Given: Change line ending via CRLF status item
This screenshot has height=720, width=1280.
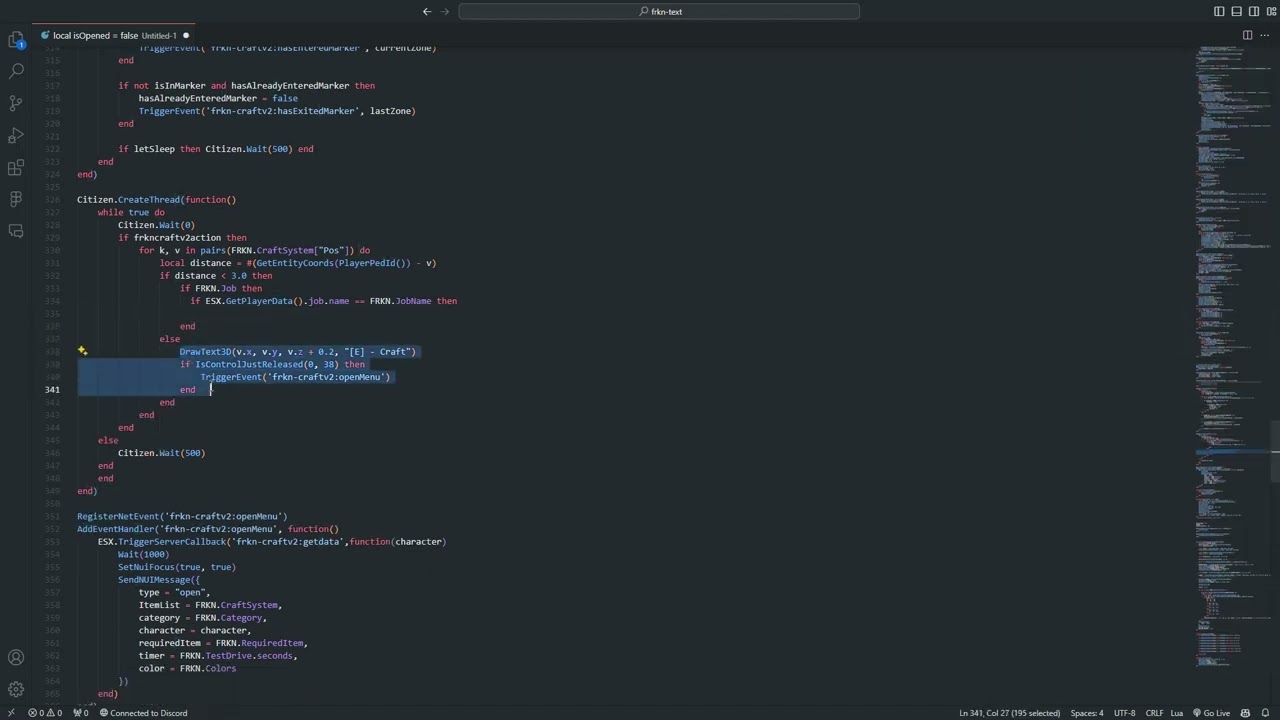Looking at the screenshot, I should pos(1154,713).
